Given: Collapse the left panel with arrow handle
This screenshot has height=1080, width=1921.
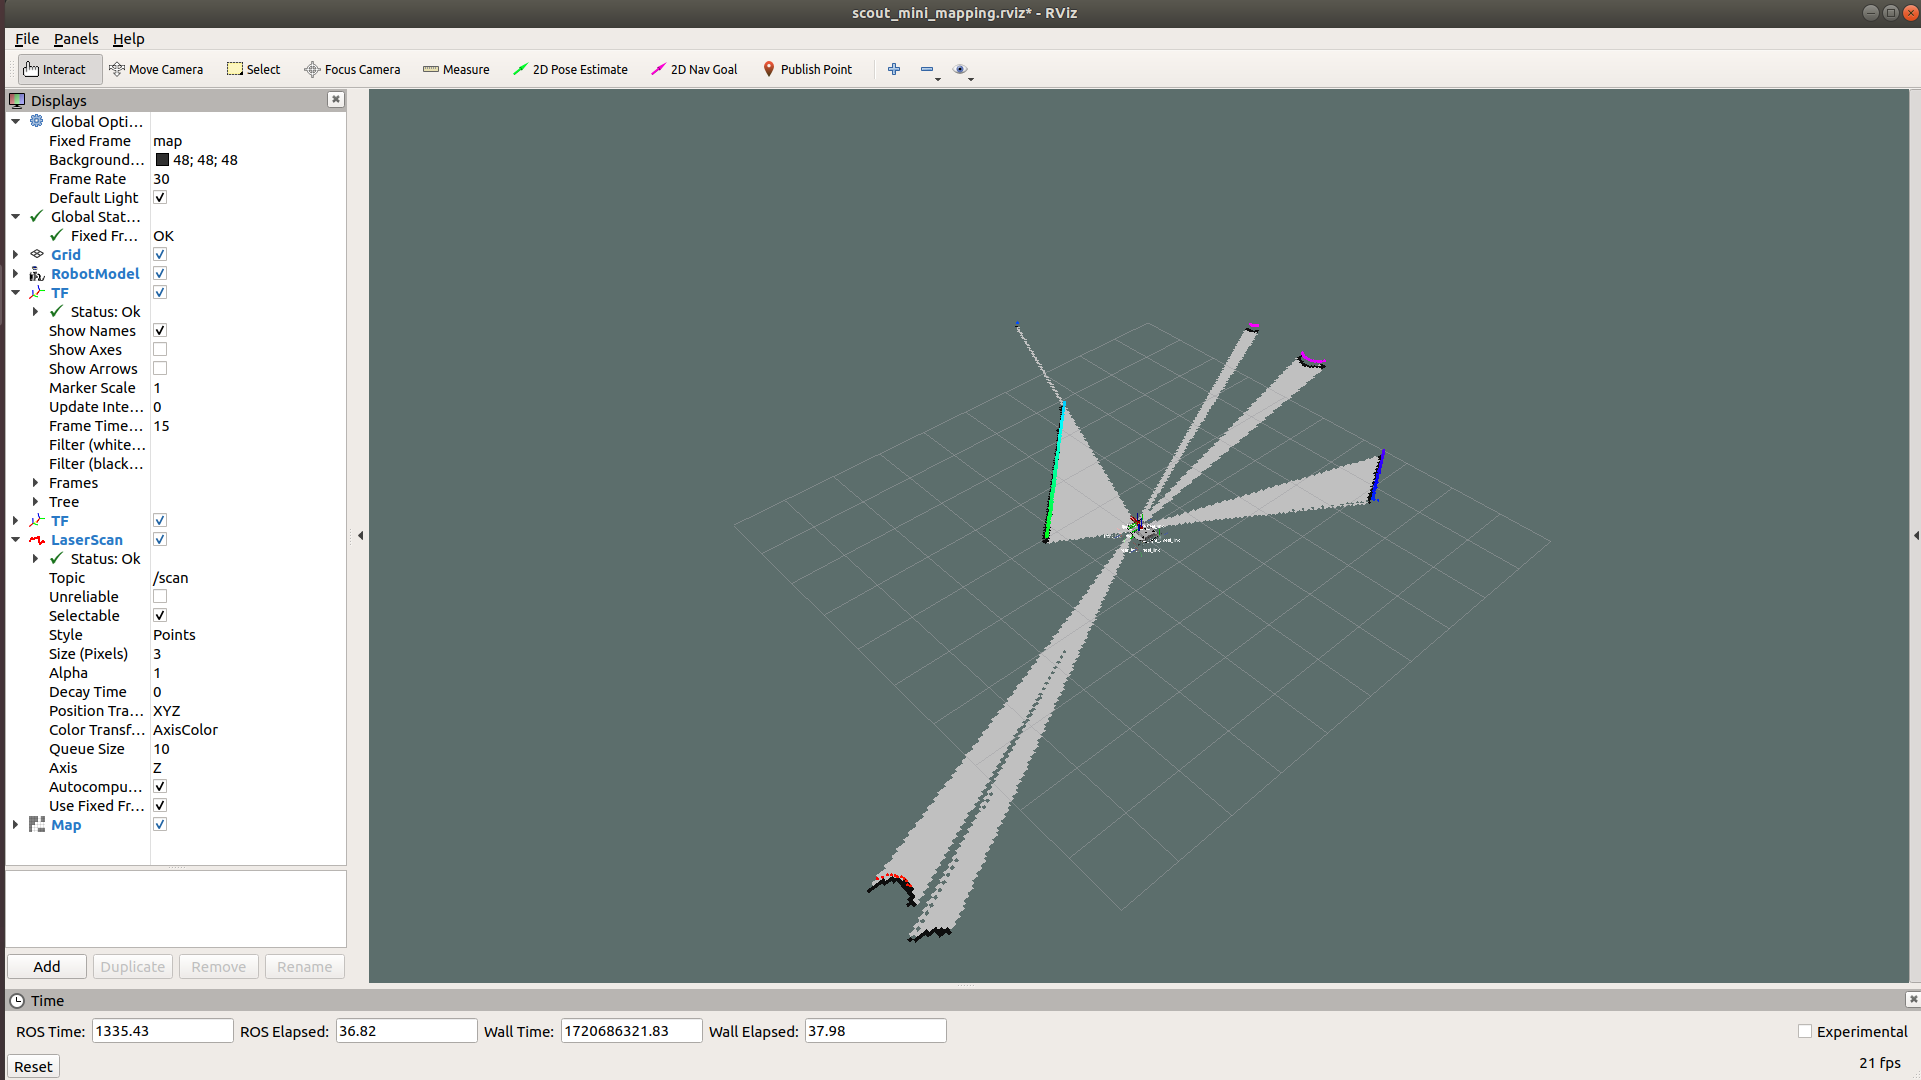Looking at the screenshot, I should point(360,536).
